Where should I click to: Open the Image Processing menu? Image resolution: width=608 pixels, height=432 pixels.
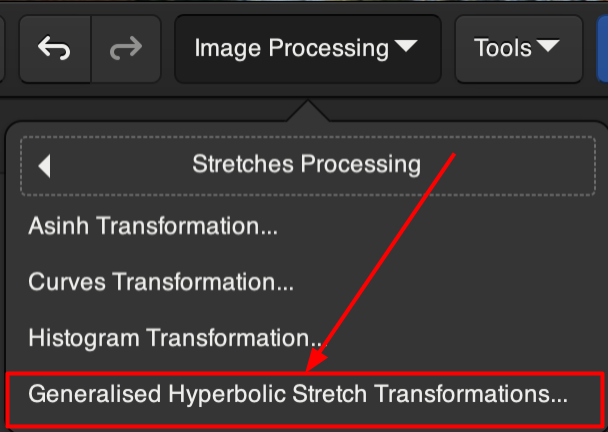[307, 47]
